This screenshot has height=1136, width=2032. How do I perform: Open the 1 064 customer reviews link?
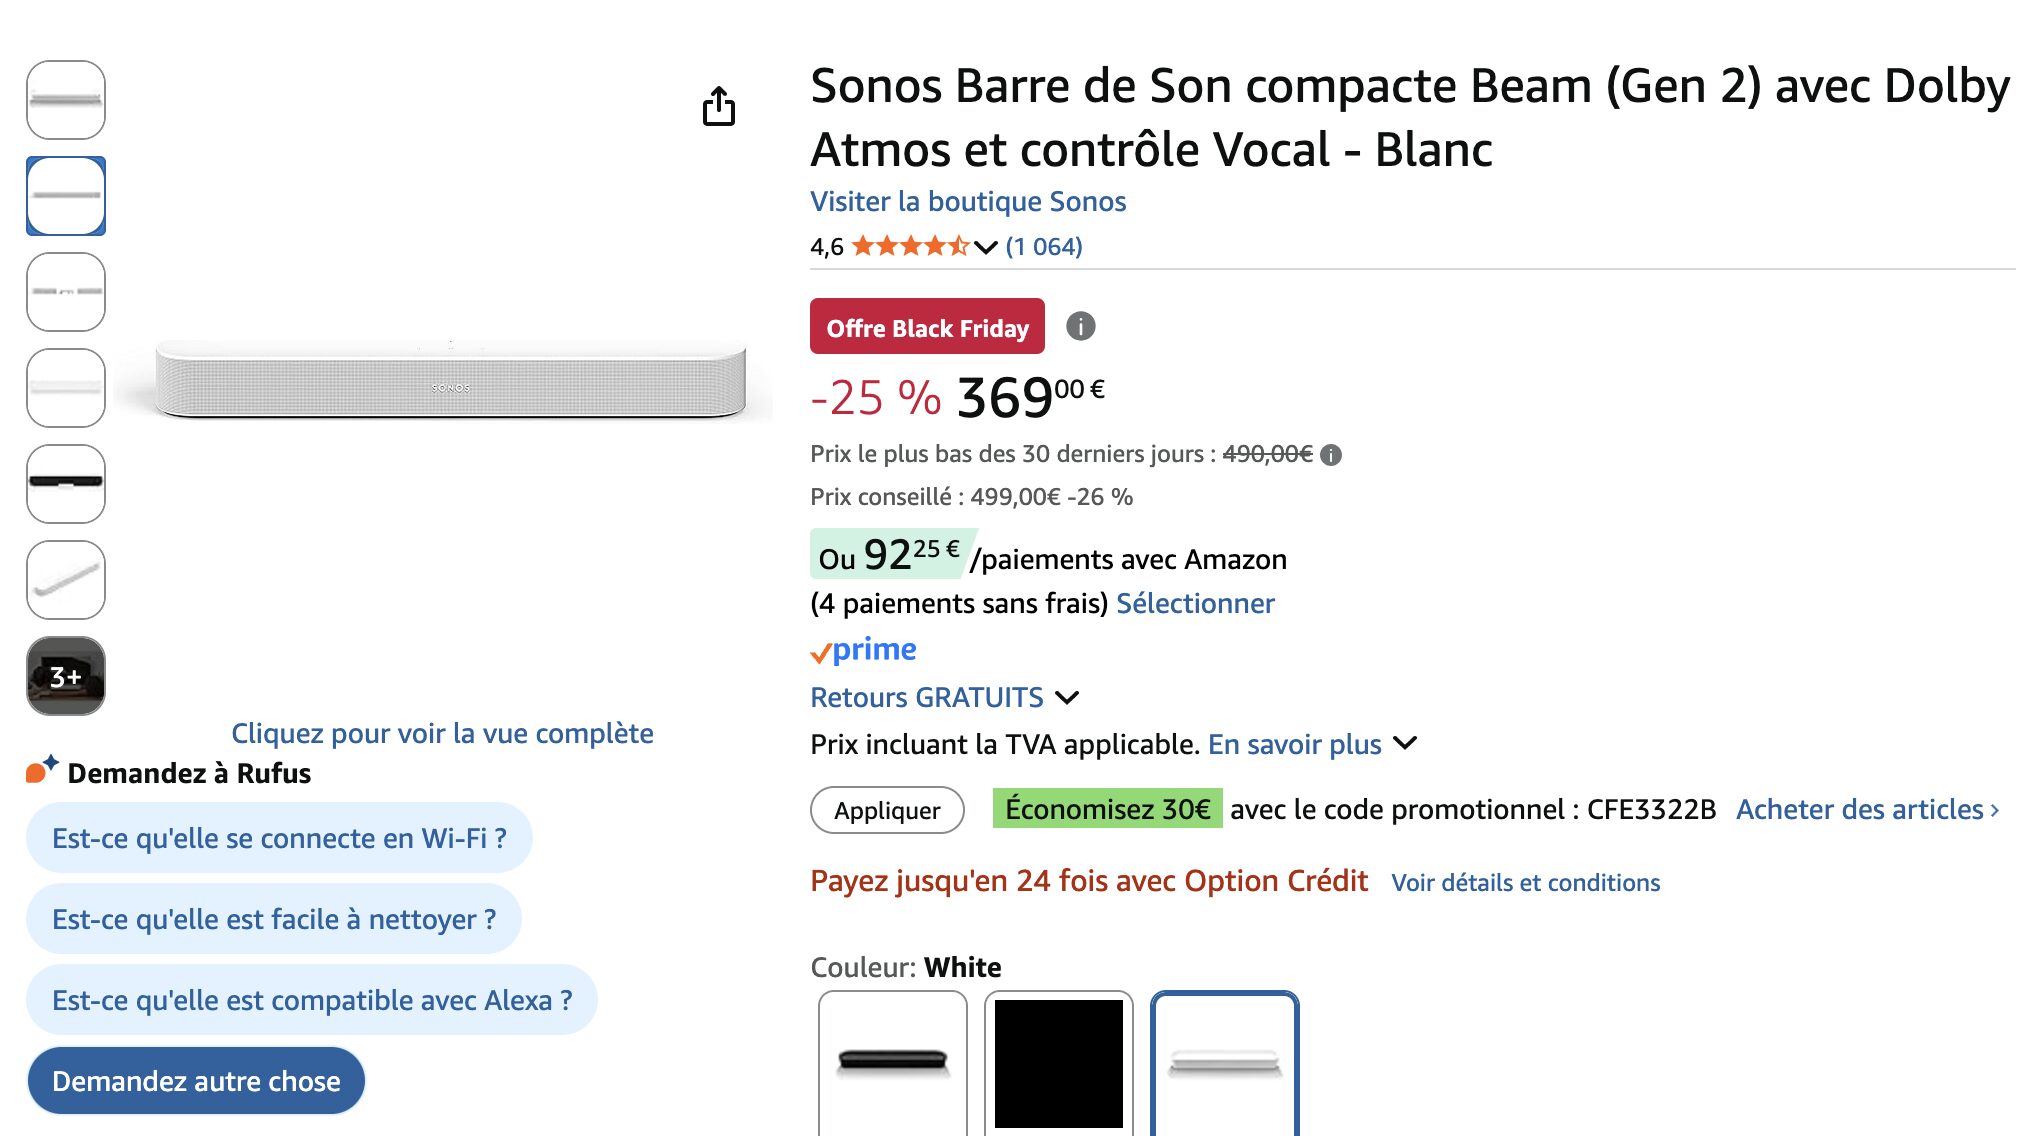point(1043,247)
